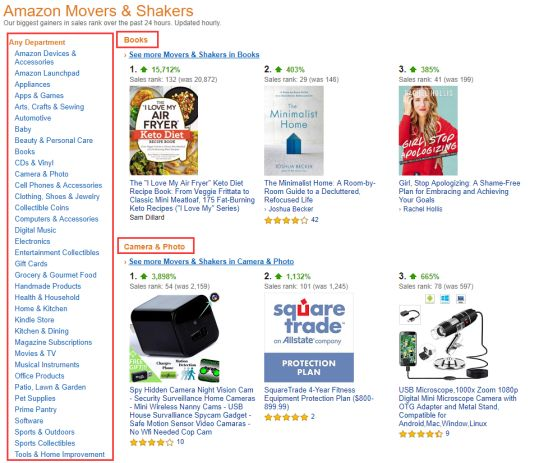554x463 pixels.
Task: Open author Rachel Hollis's link
Action: [423, 209]
